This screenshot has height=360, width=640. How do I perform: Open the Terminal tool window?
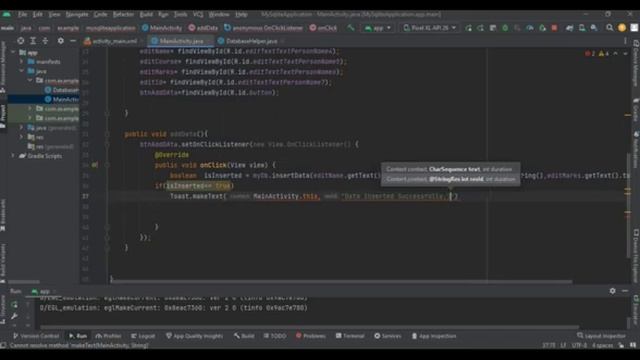pos(350,336)
